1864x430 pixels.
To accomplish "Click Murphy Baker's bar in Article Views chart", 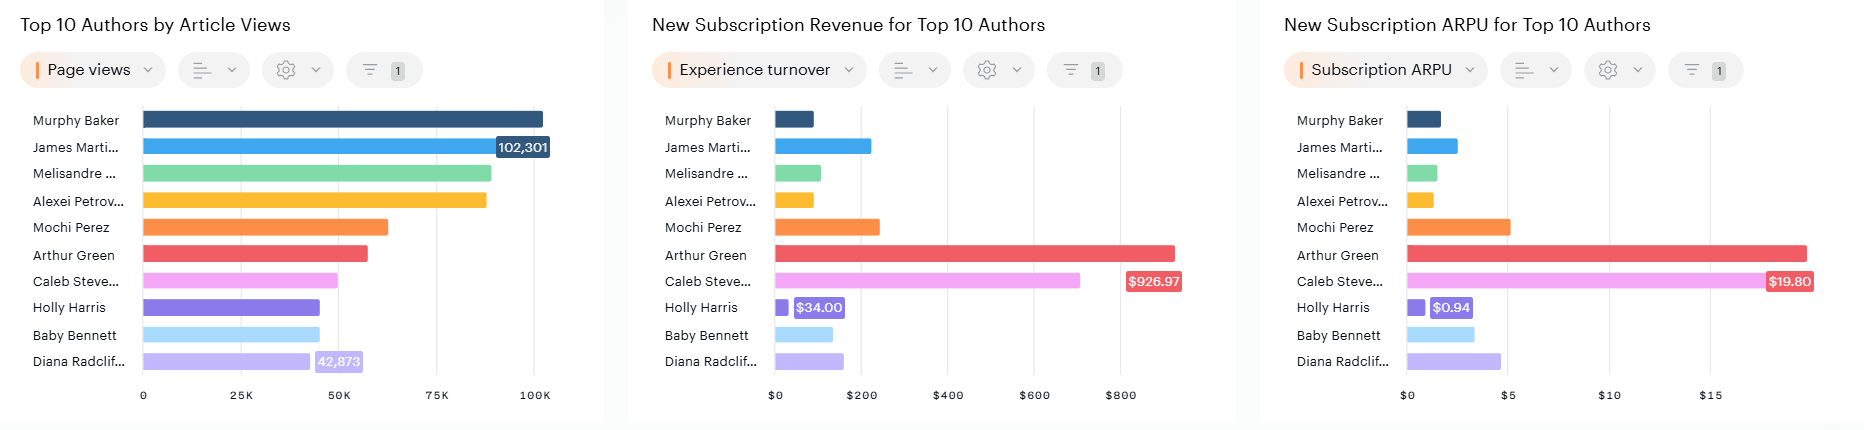I will pyautogui.click(x=342, y=120).
